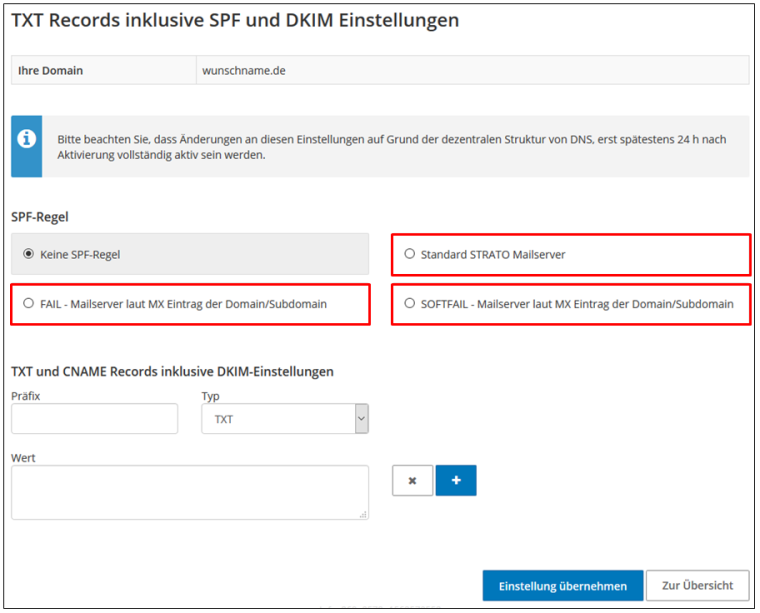Click the Einstellung übernehmen button
Viewport: 760px width, 613px height.
click(563, 585)
